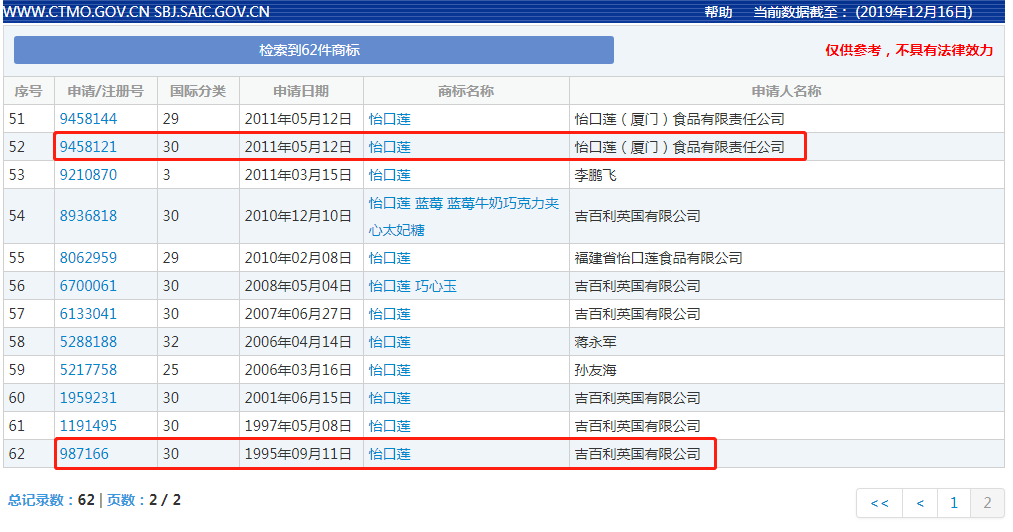Go to first page with << button
The image size is (1013, 532).
[x=879, y=503]
